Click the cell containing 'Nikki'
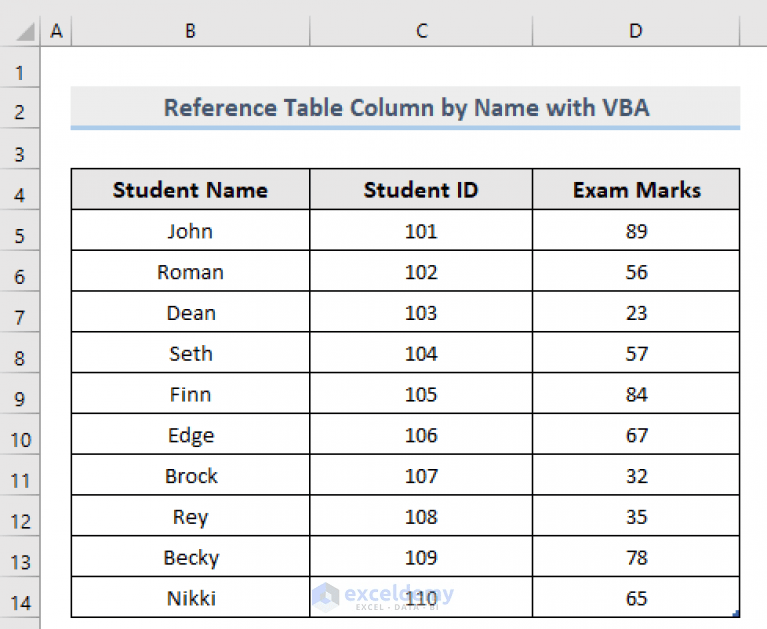 [190, 597]
